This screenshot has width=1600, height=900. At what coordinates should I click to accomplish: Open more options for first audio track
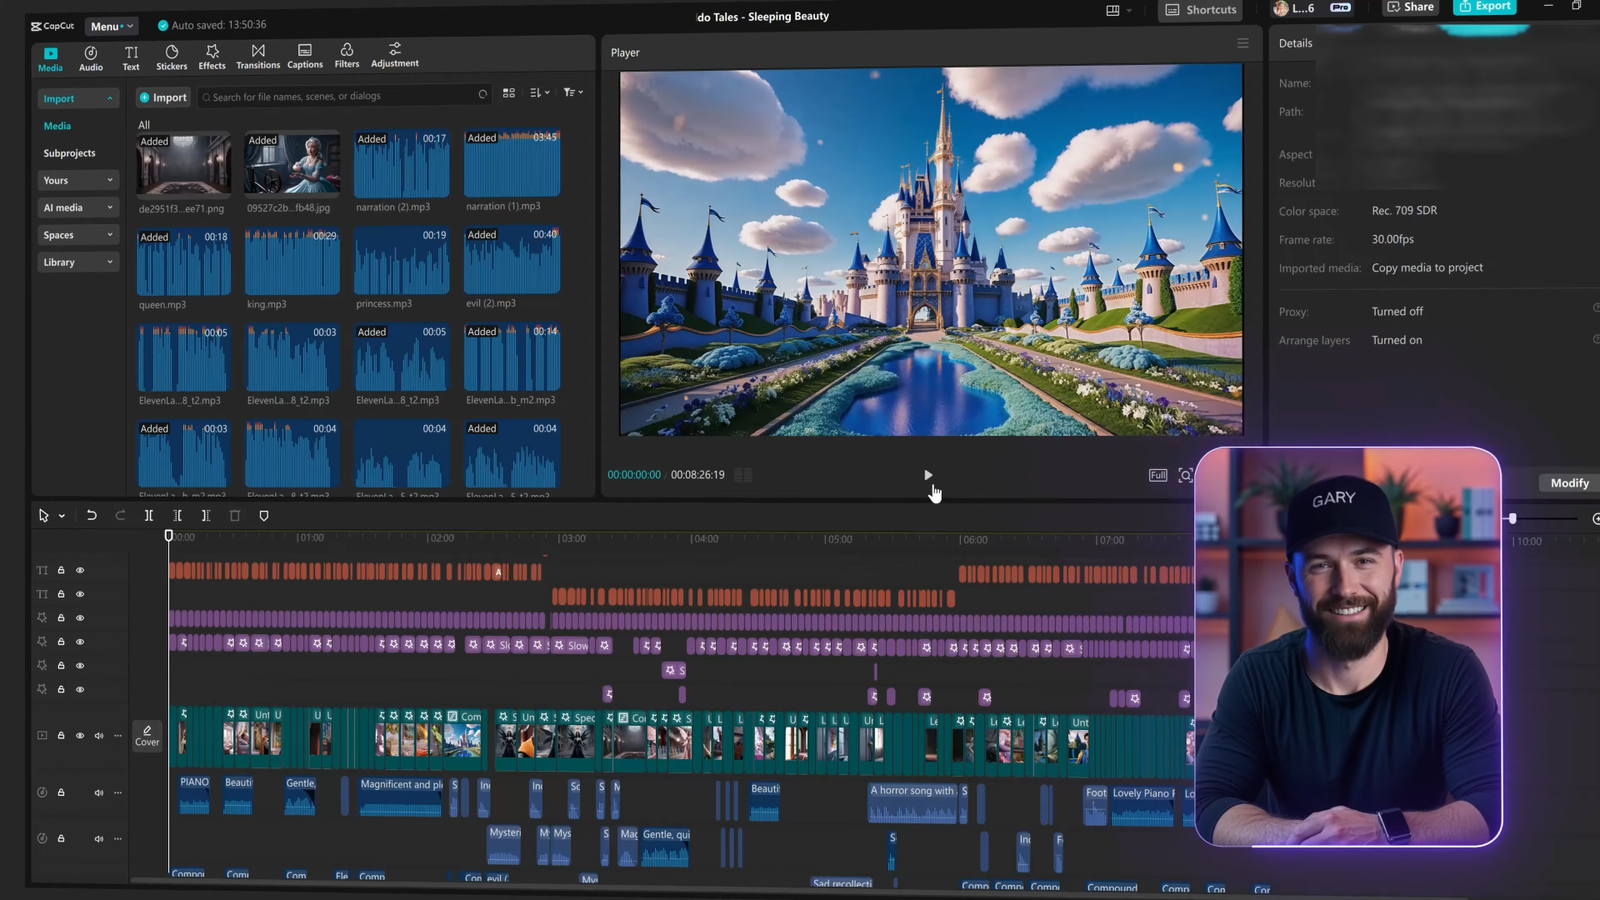118,792
